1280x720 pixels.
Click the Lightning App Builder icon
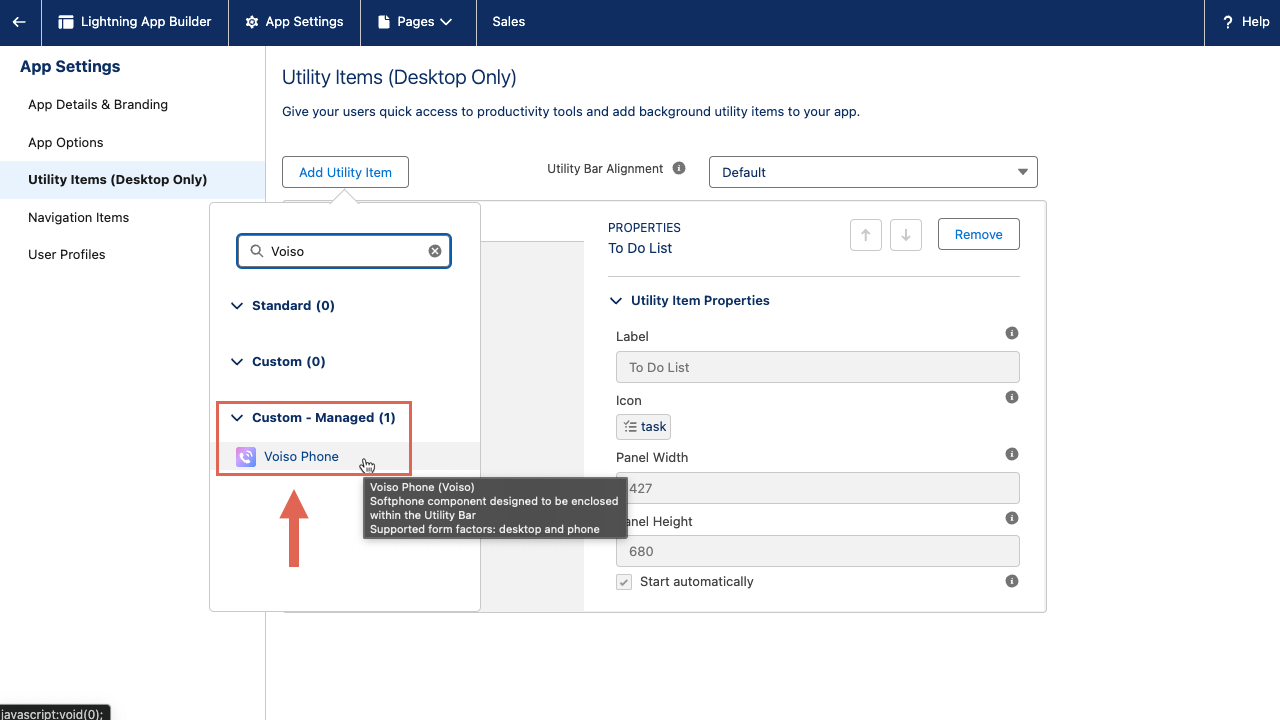pyautogui.click(x=66, y=22)
